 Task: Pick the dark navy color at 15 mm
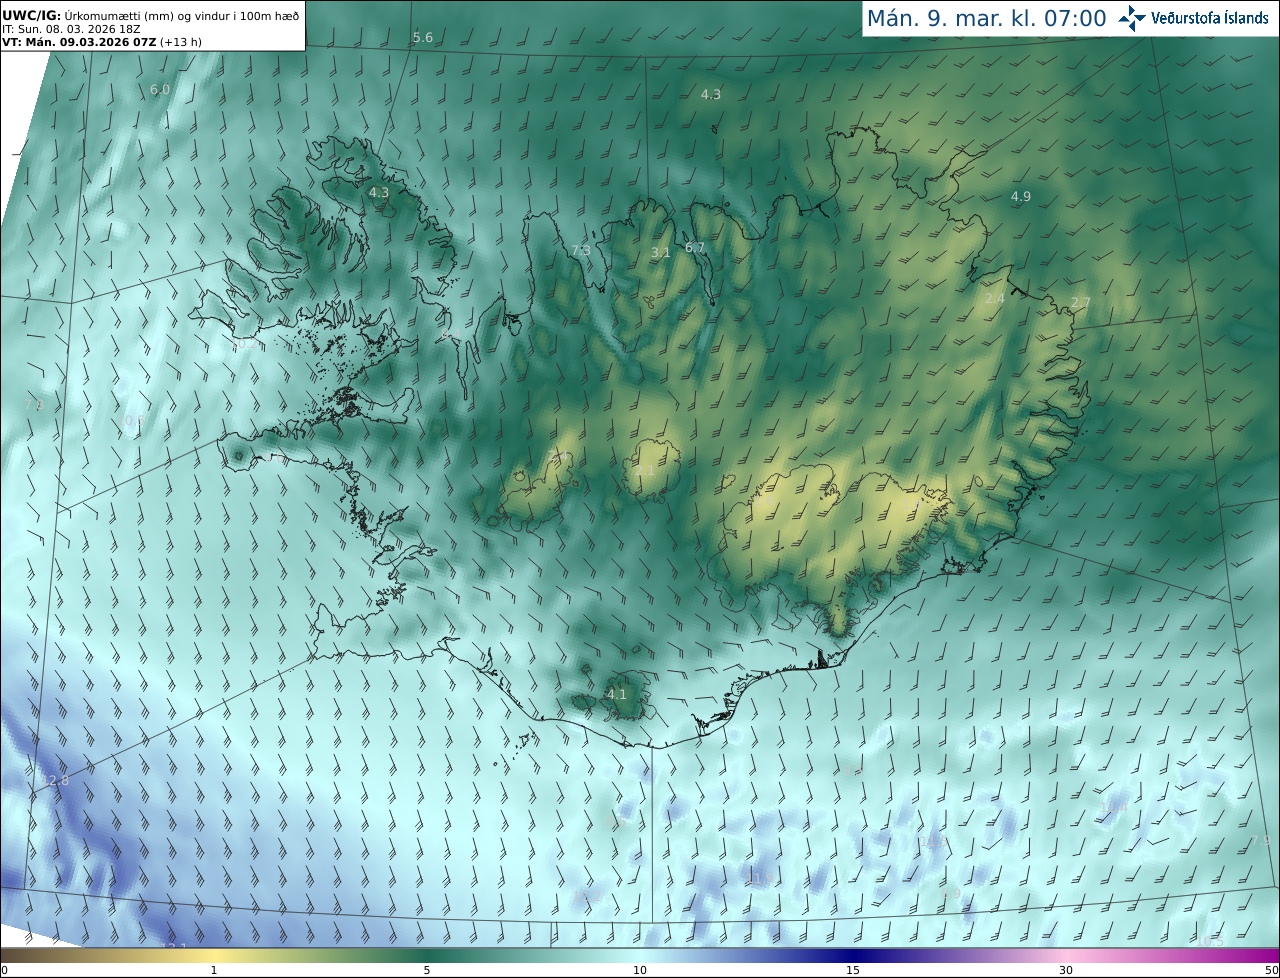point(853,955)
